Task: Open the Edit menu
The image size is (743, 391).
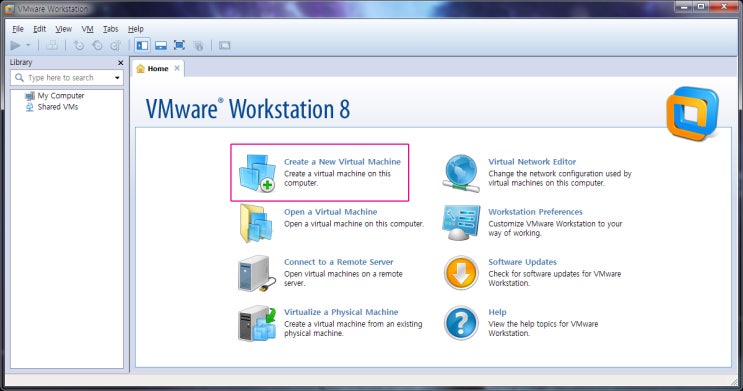Action: (39, 29)
